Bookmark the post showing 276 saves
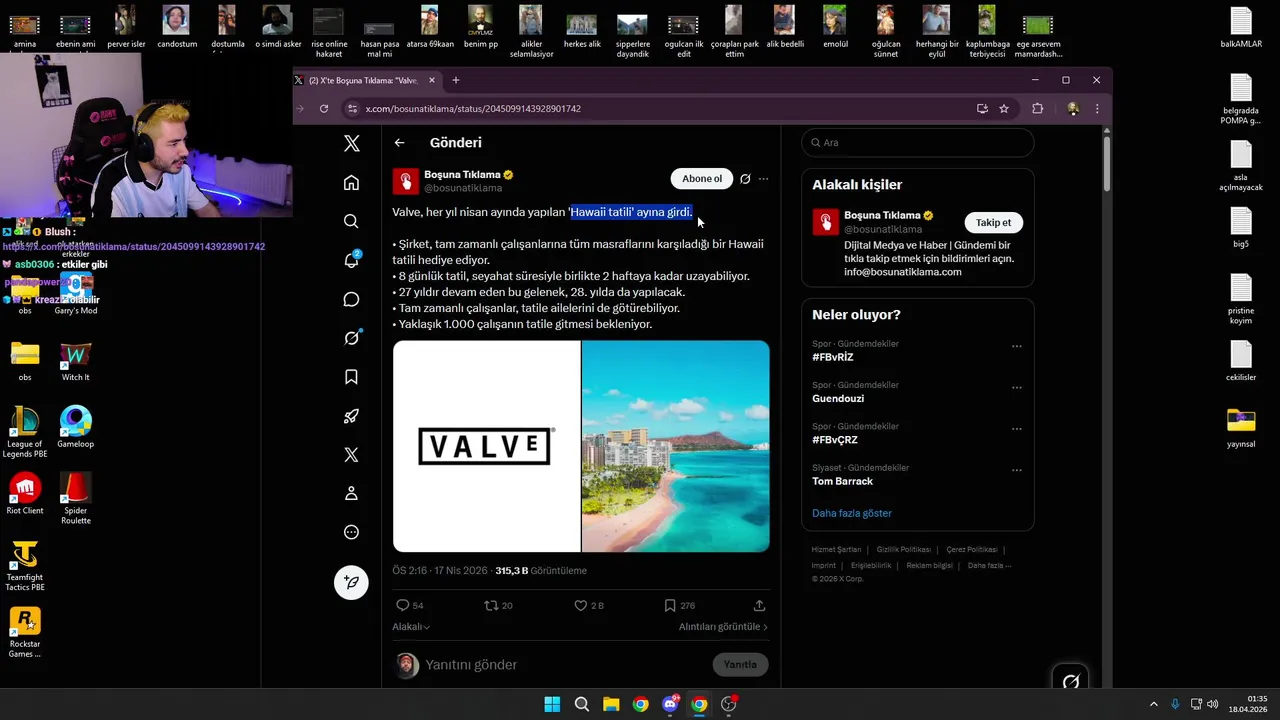 (x=670, y=605)
